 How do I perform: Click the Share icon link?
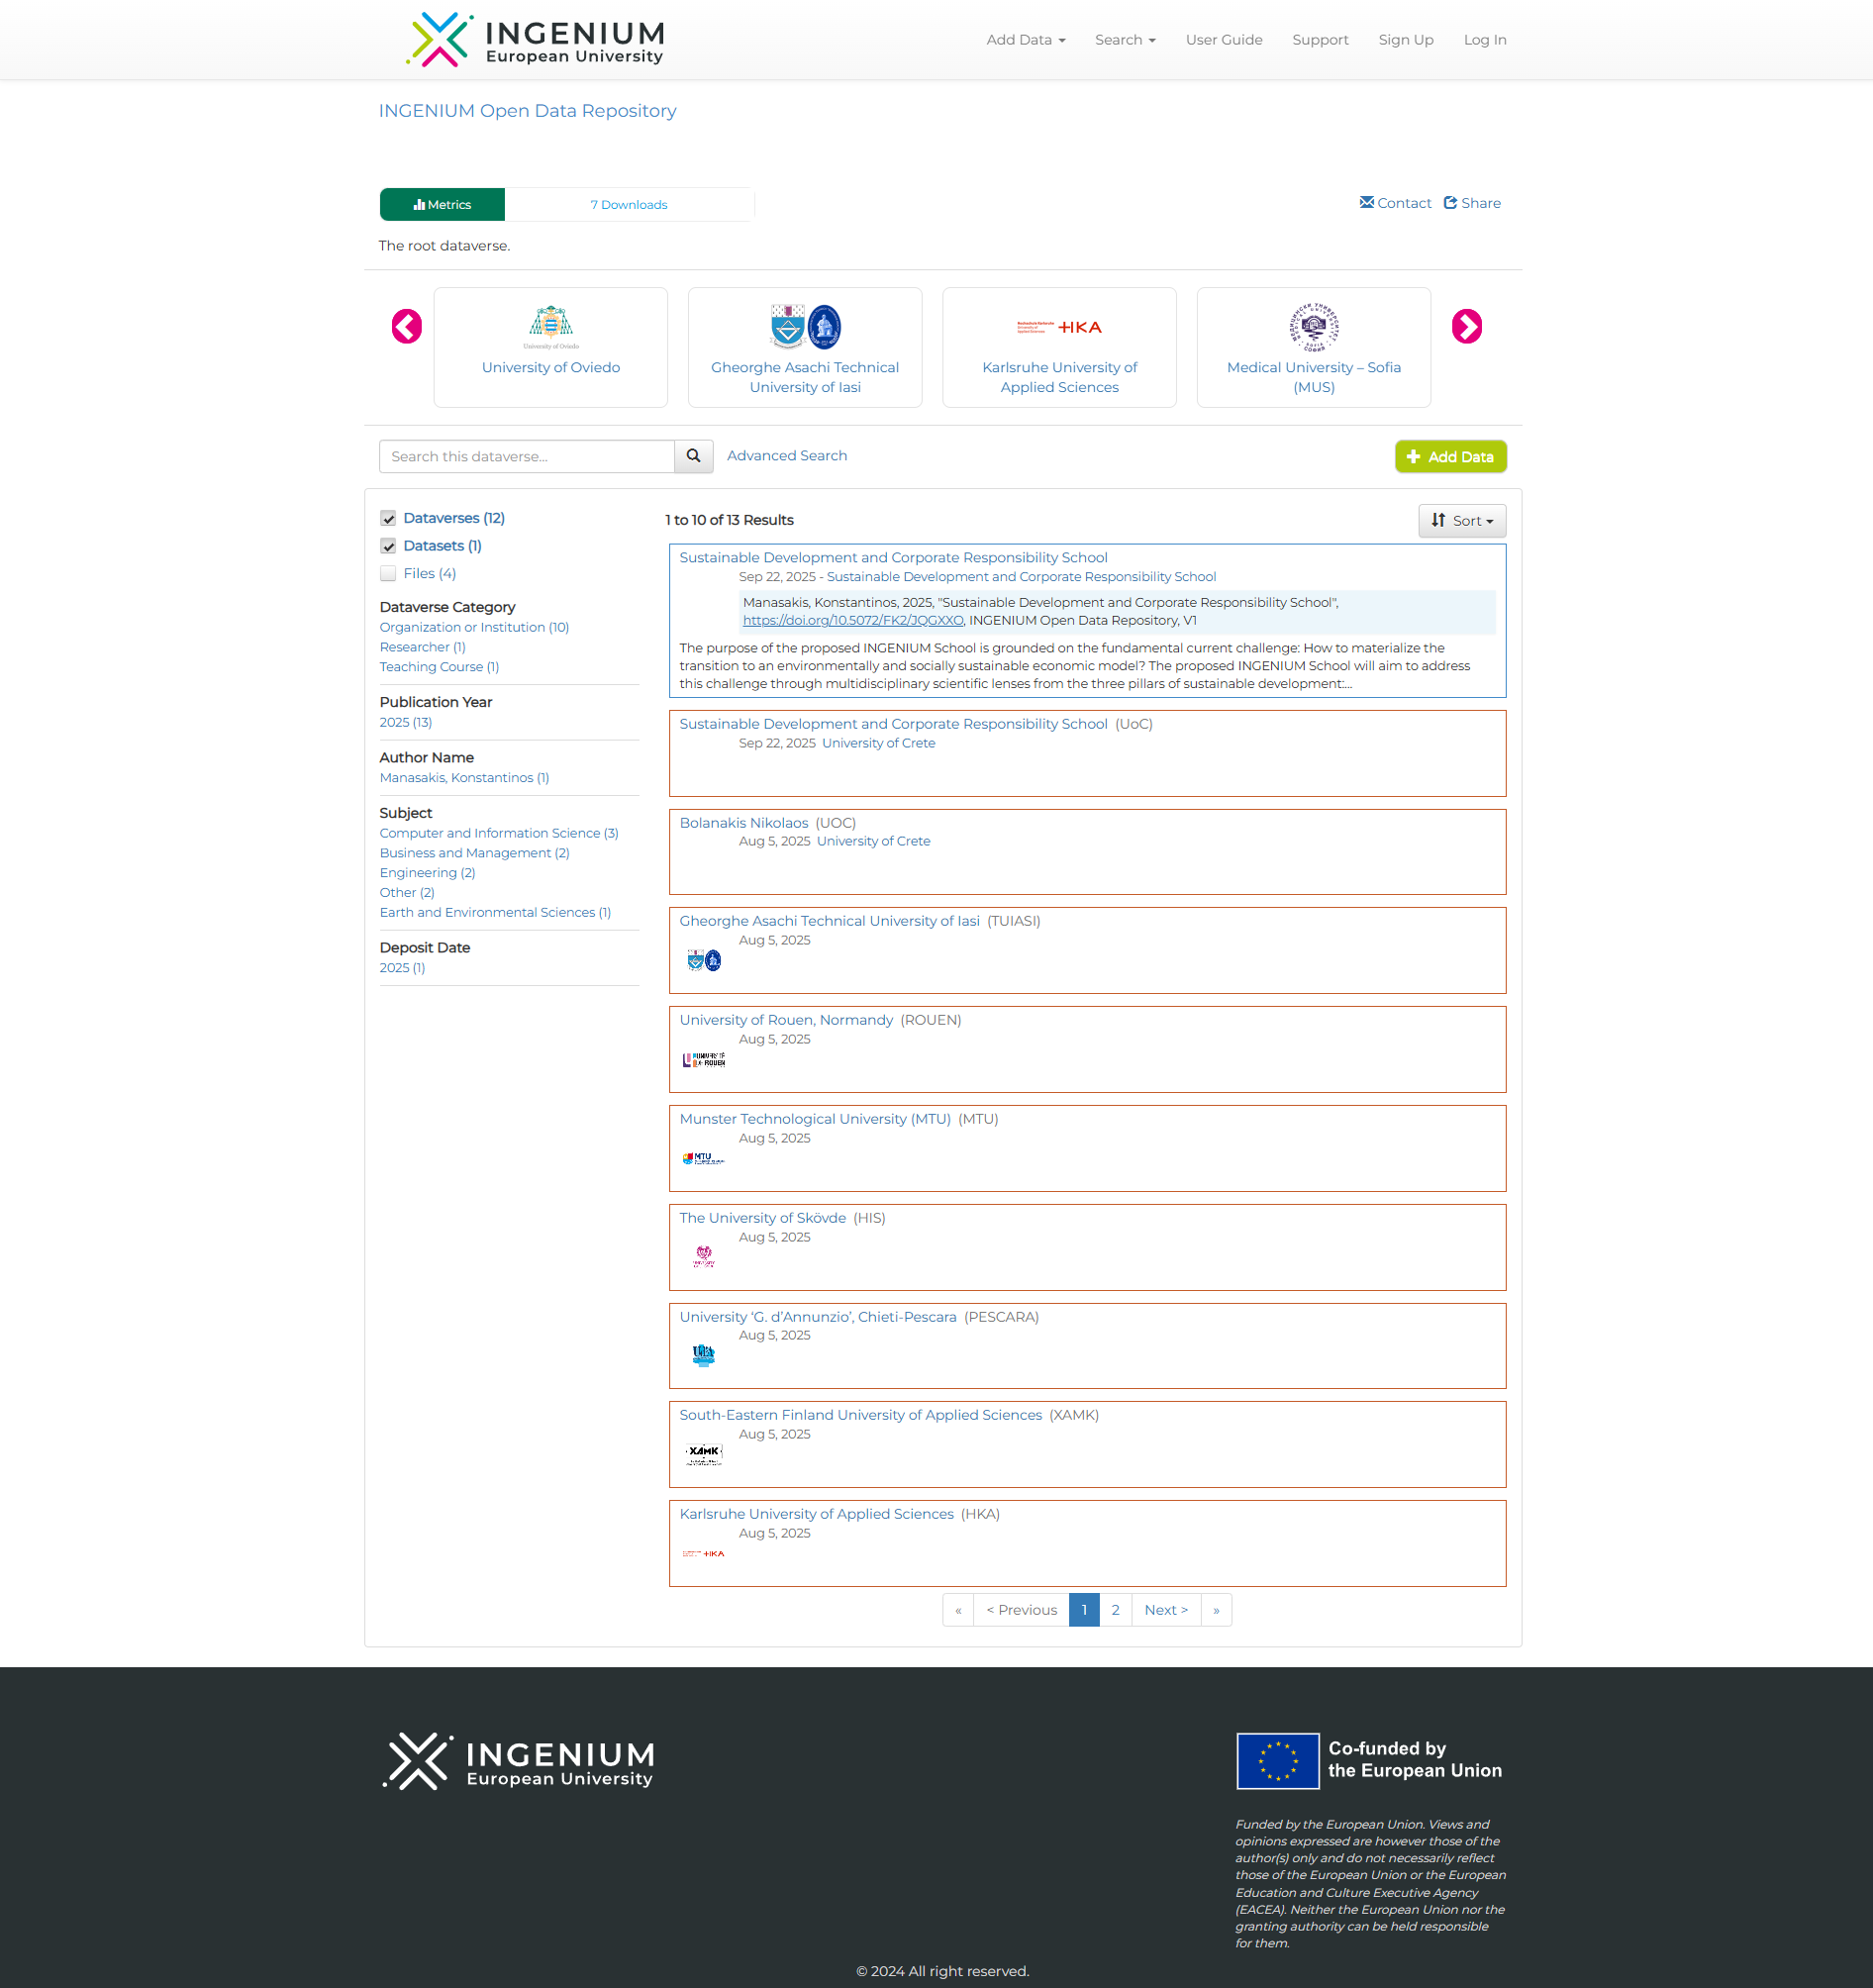[1472, 203]
